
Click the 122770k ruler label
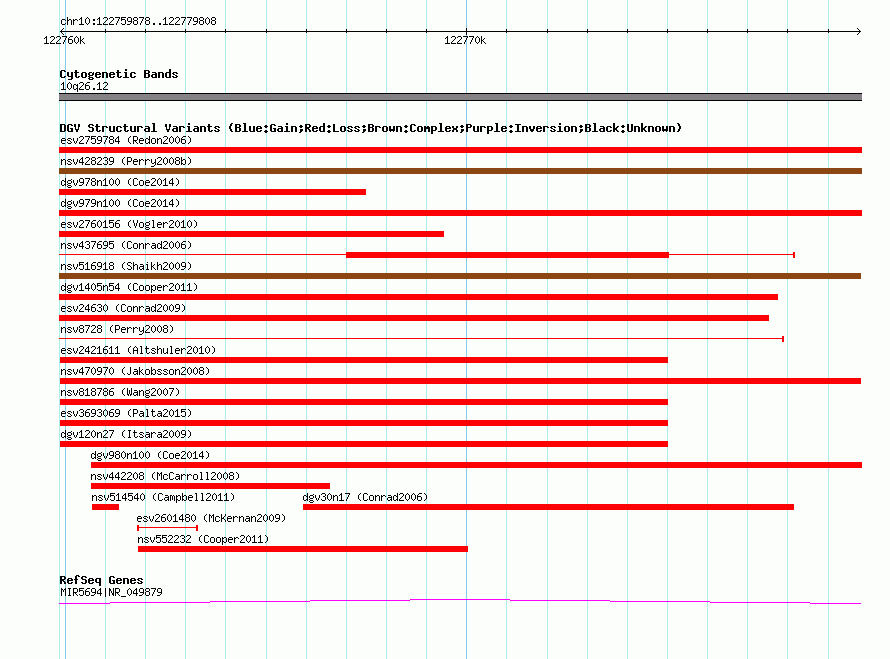pyautogui.click(x=465, y=40)
